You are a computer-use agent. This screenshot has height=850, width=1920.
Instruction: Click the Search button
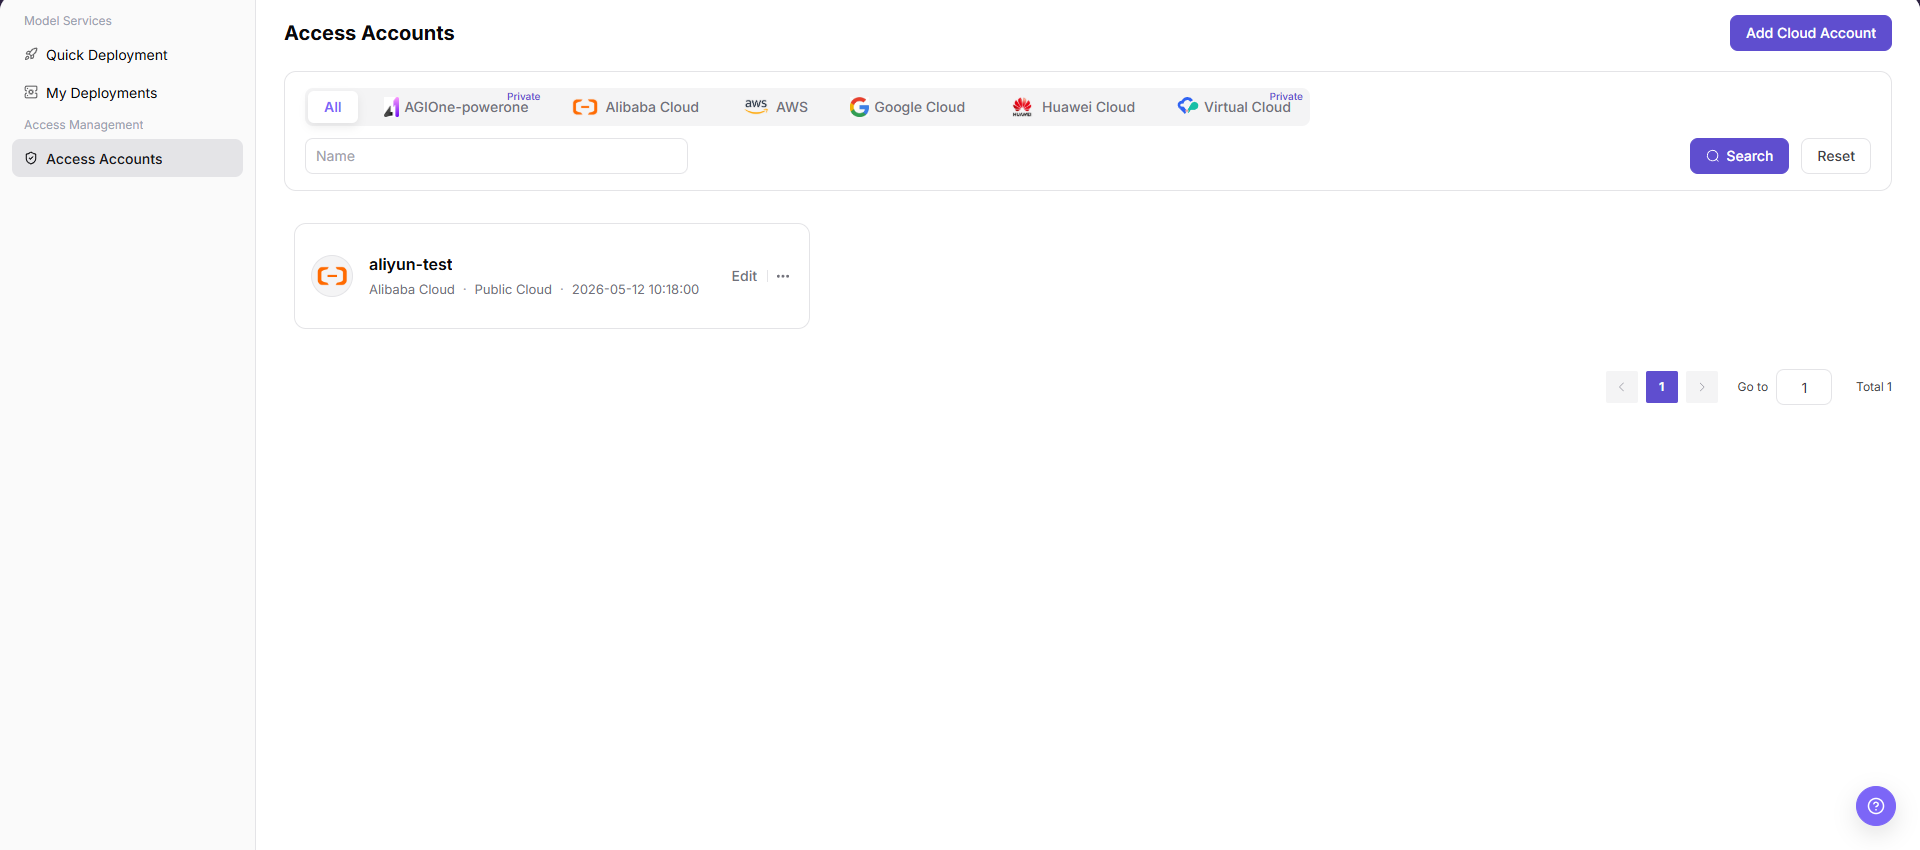coord(1739,156)
